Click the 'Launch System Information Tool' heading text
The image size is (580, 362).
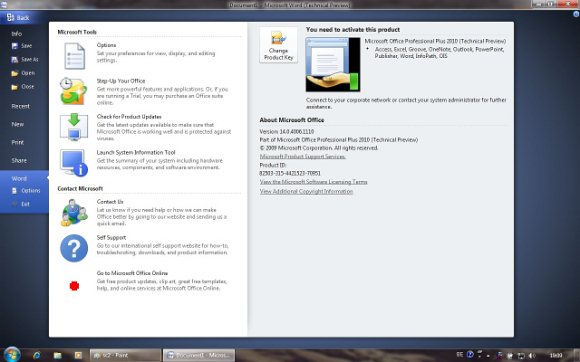point(136,152)
